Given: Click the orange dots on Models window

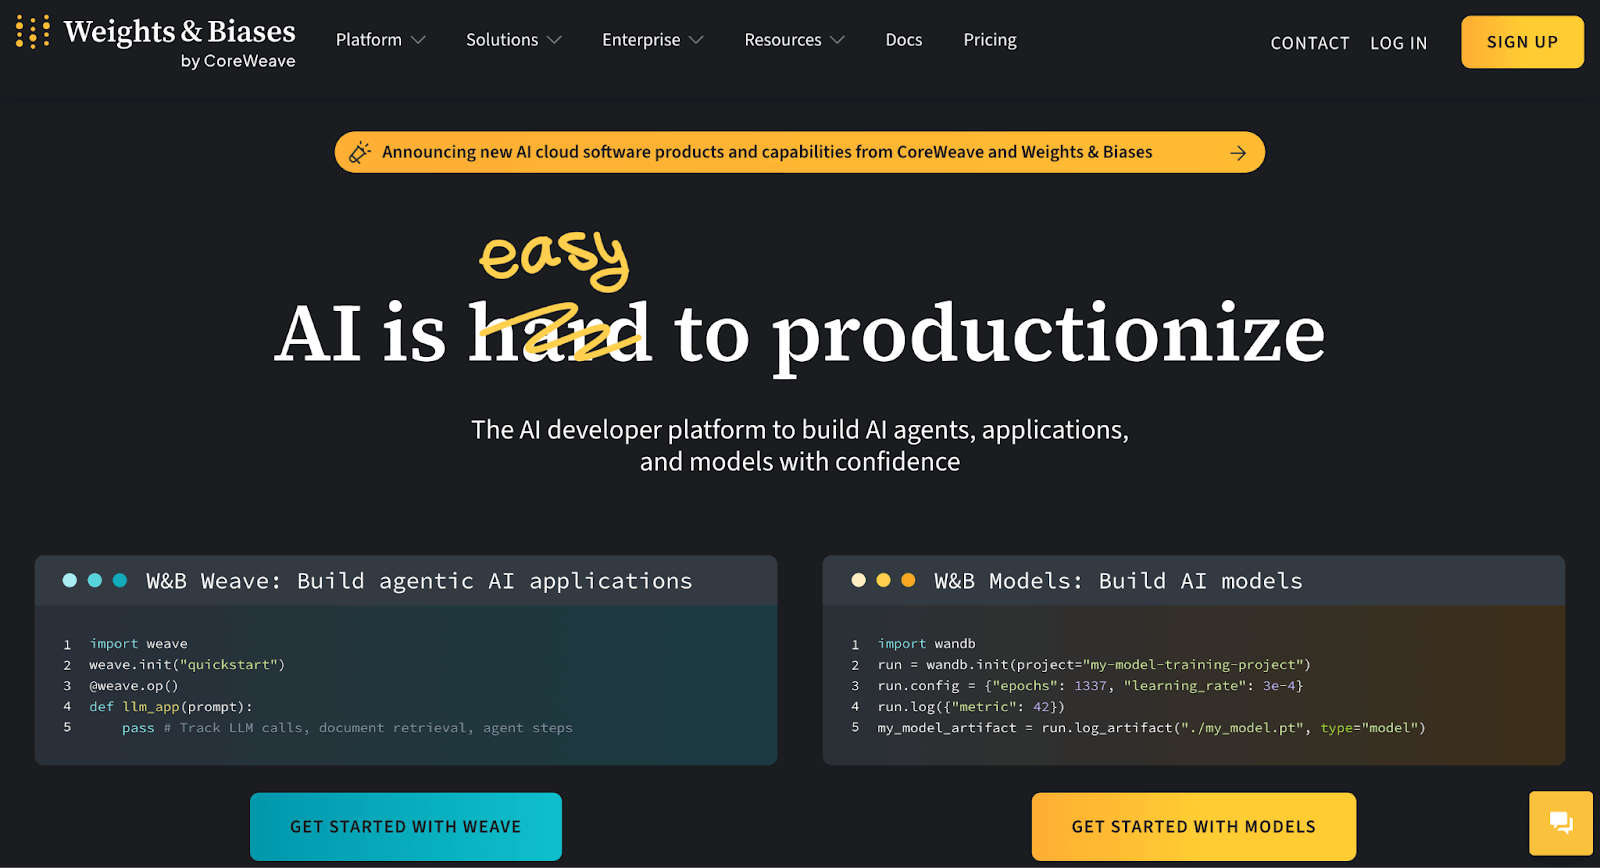Looking at the screenshot, I should (x=883, y=581).
